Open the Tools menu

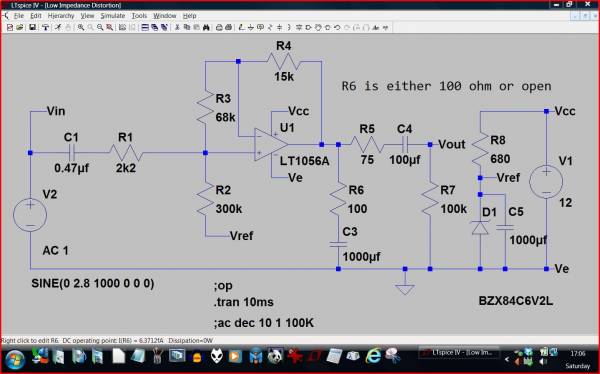(x=139, y=16)
